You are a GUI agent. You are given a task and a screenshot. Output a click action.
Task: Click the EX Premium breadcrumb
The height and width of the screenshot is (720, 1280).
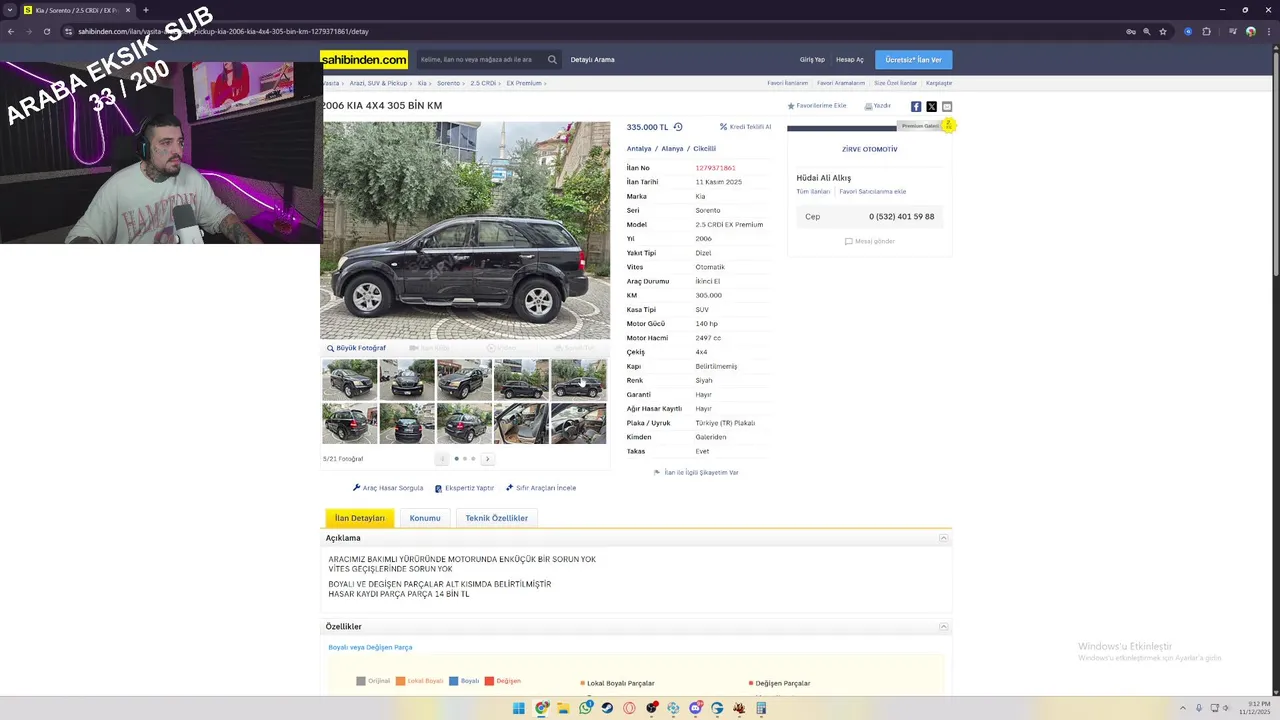[x=524, y=83]
